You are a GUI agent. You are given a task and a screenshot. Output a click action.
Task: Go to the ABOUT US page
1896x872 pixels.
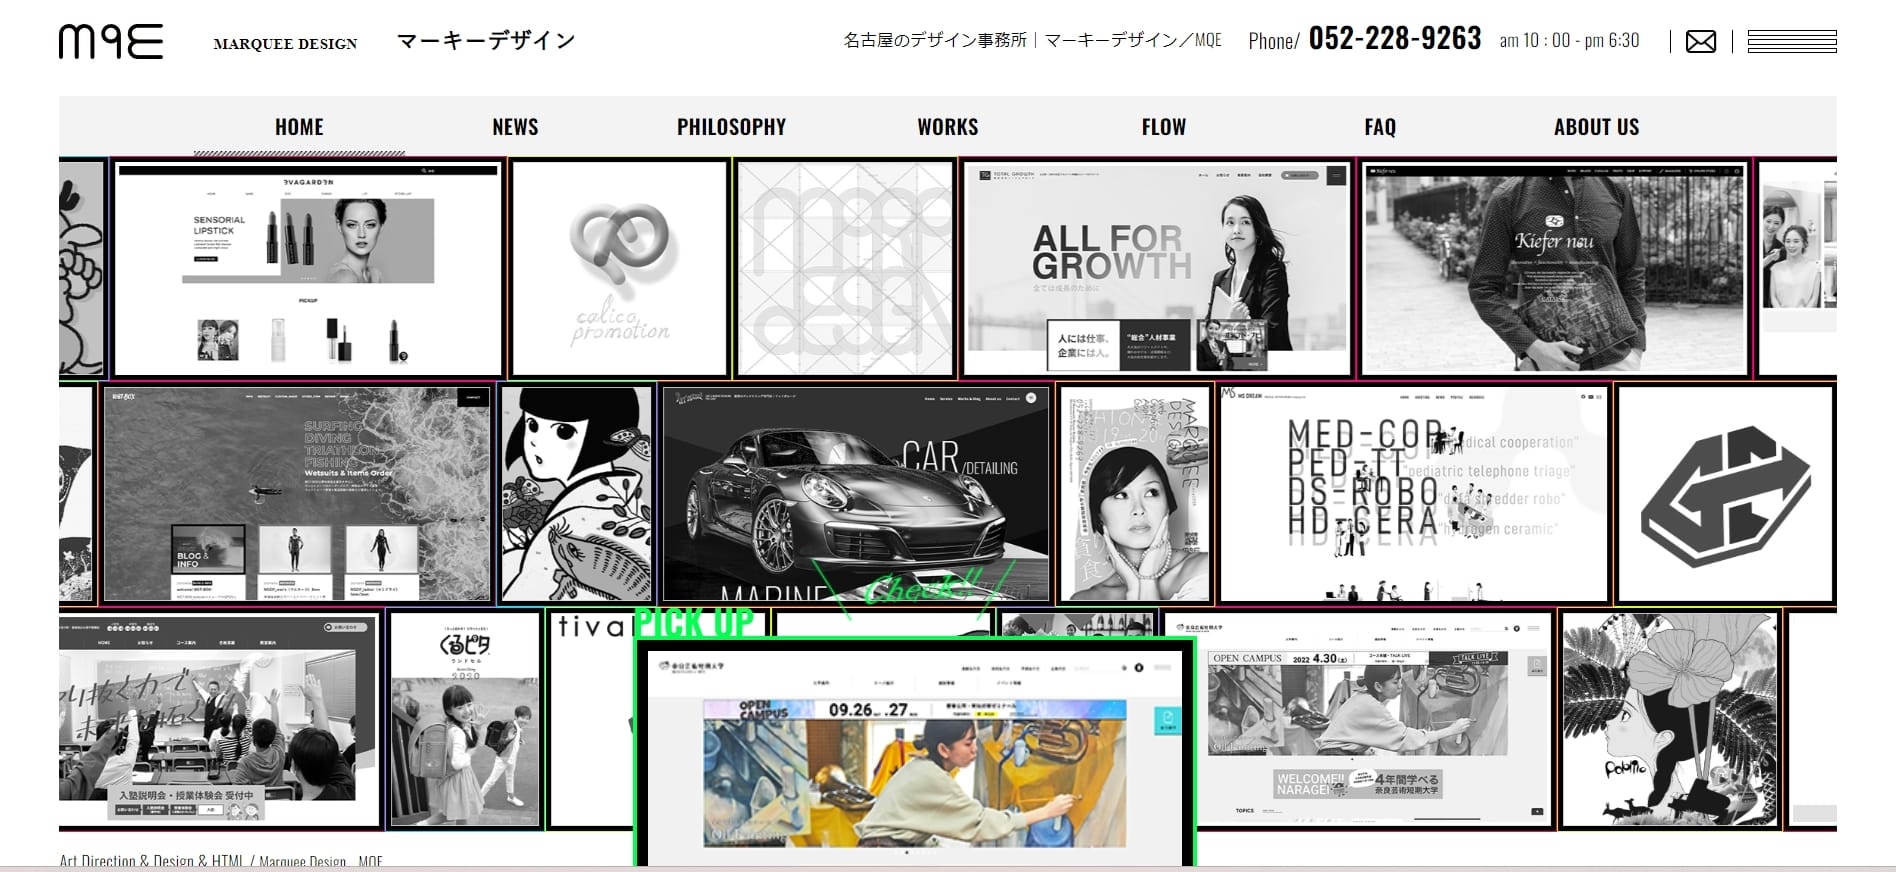pyautogui.click(x=1596, y=127)
